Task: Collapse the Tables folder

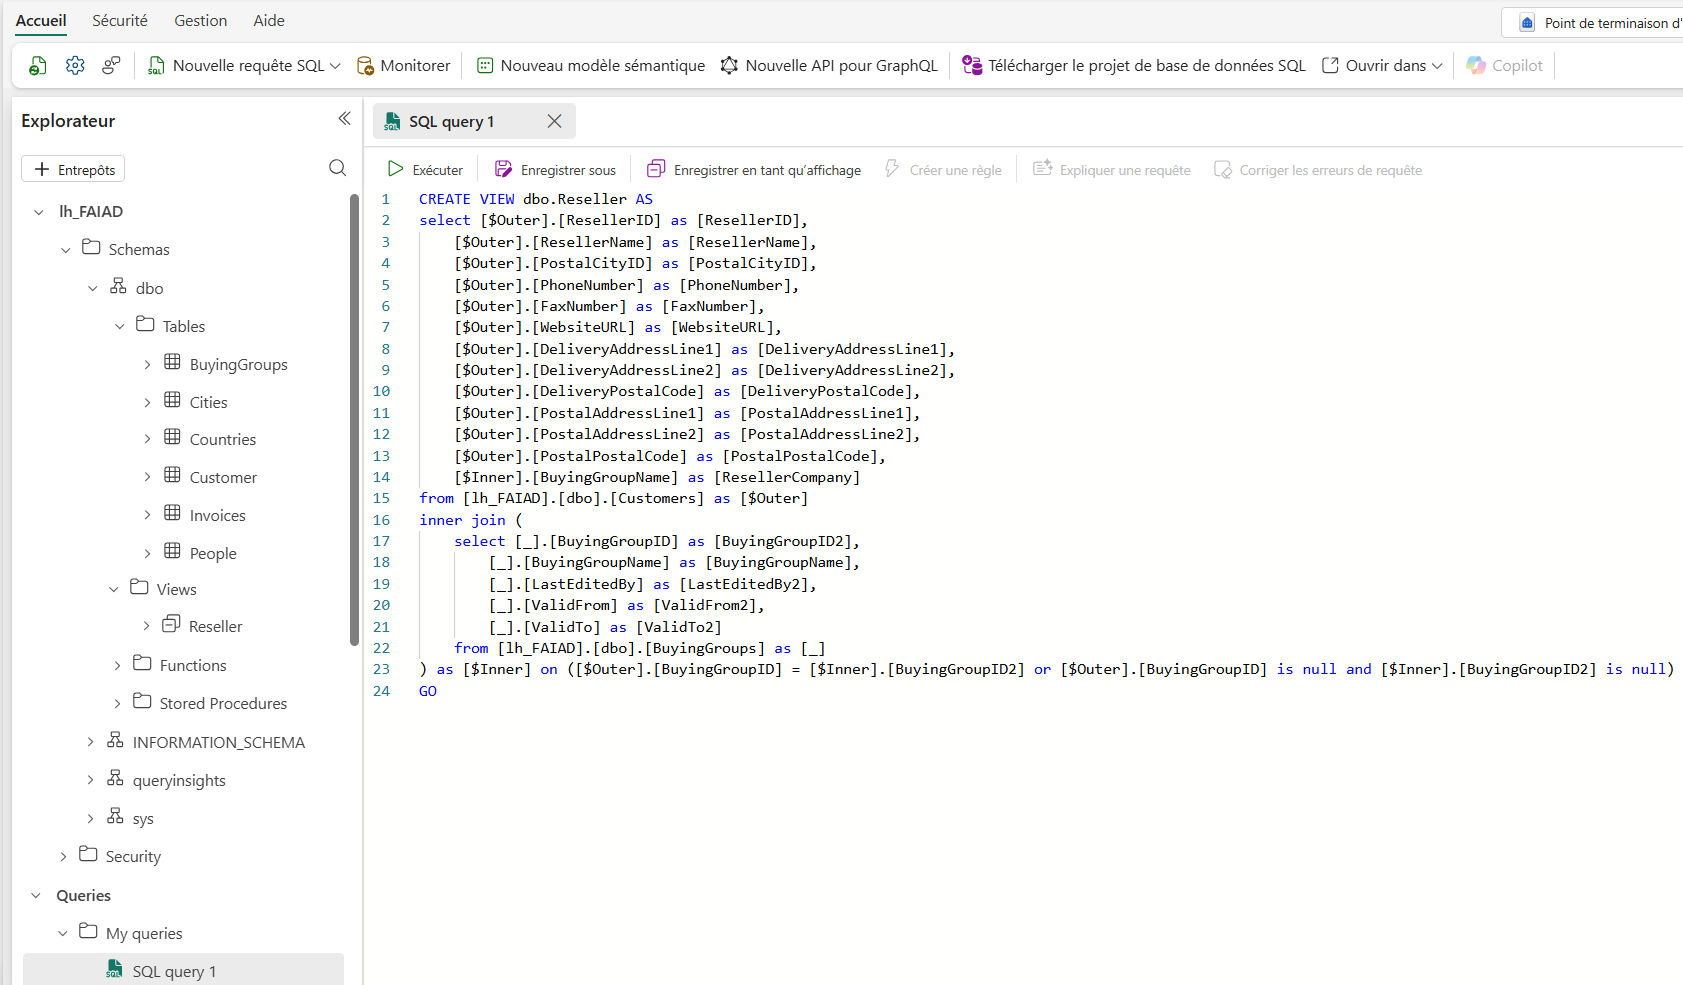Action: (120, 326)
